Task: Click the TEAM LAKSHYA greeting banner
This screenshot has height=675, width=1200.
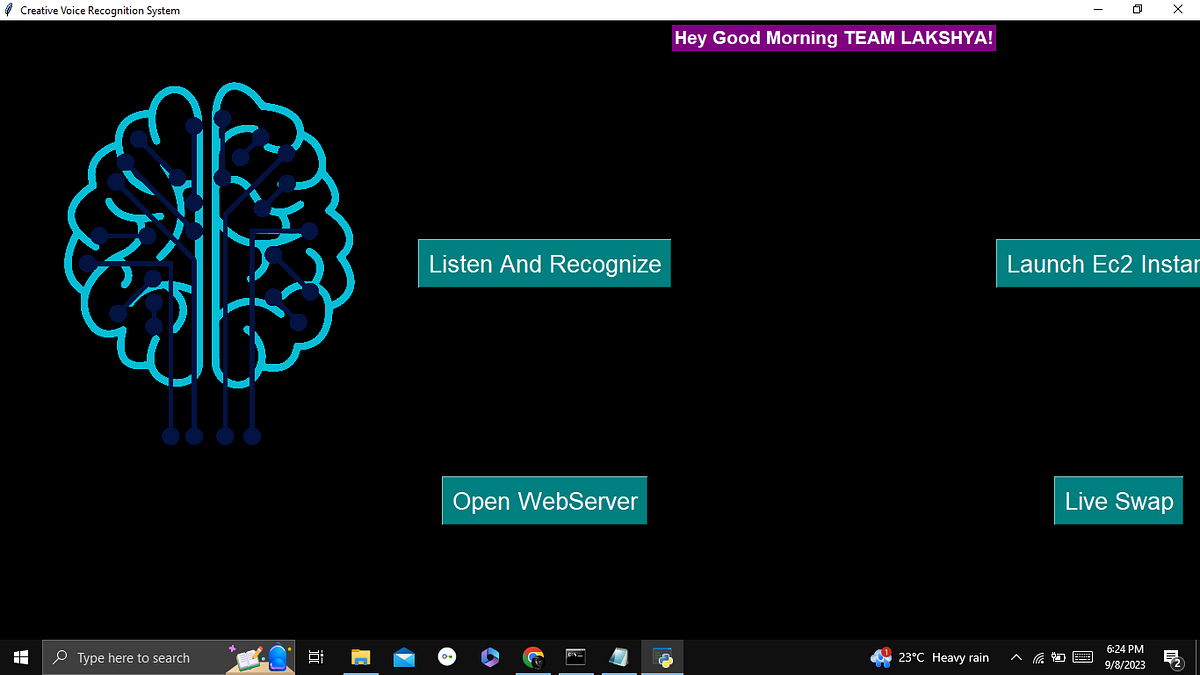Action: click(x=833, y=37)
